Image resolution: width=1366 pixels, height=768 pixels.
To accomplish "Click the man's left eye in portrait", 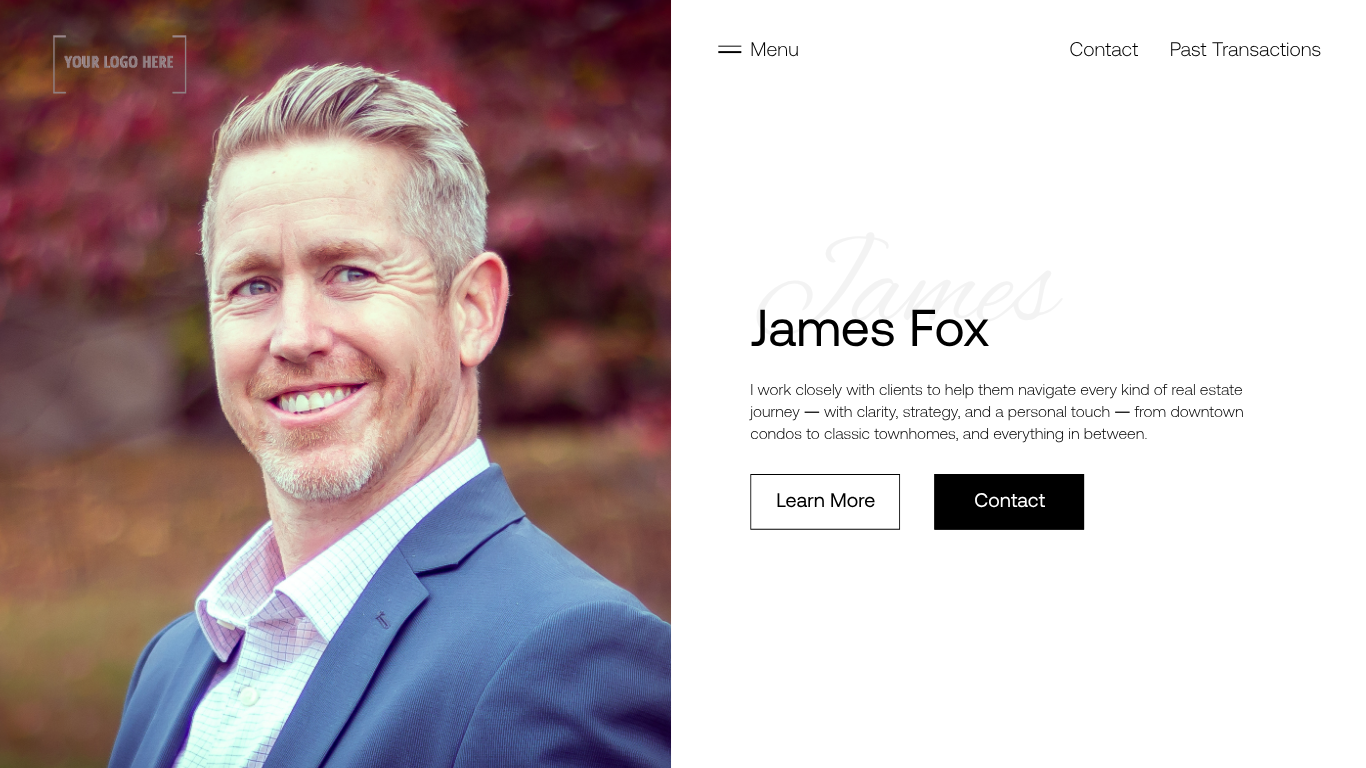I will coord(351,274).
